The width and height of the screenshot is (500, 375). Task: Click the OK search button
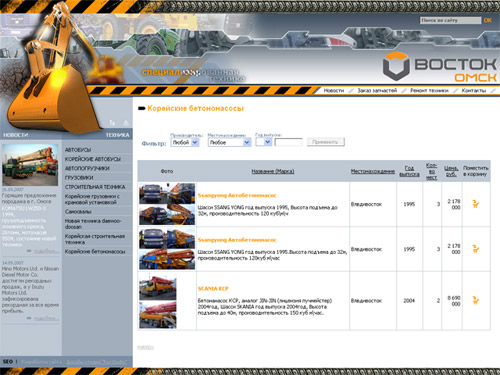(x=488, y=20)
